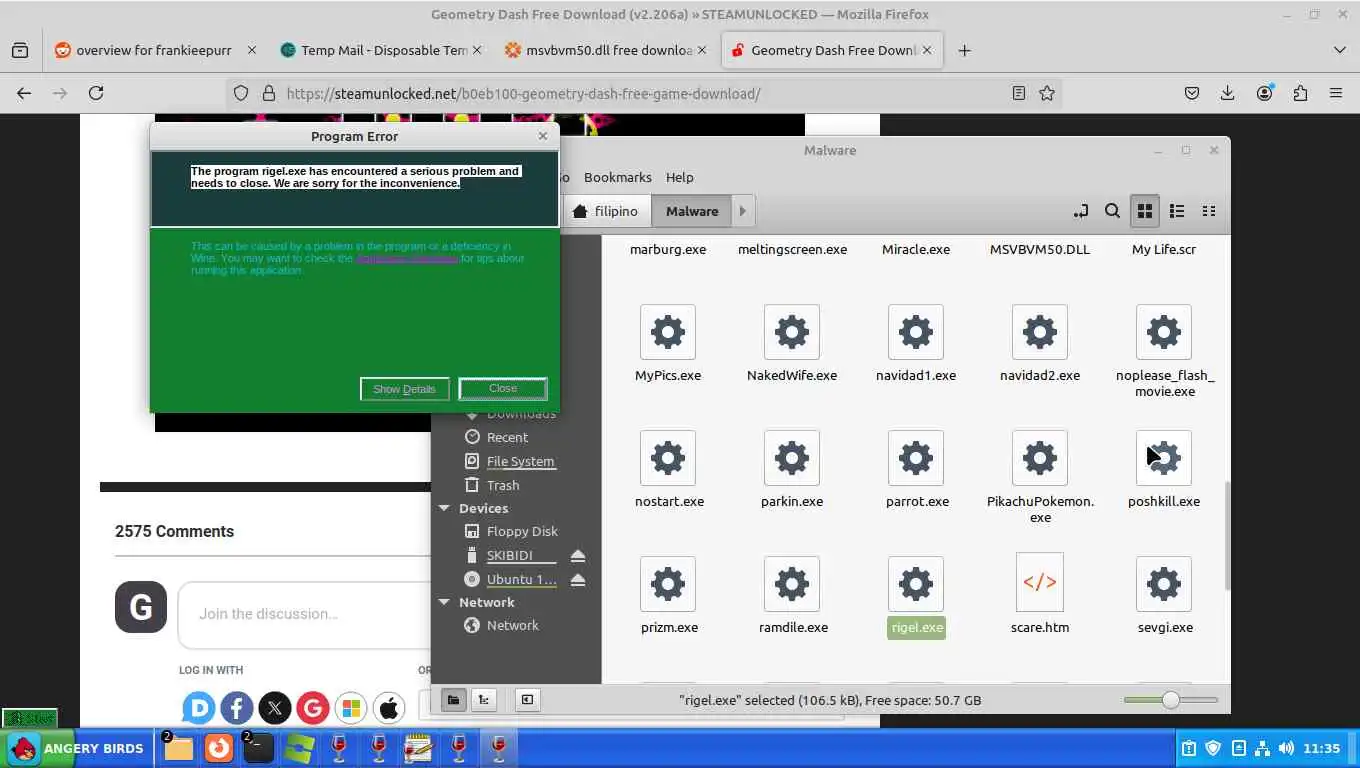
Task: Switch to msvbvm50.dll free download tab
Action: [x=608, y=50]
